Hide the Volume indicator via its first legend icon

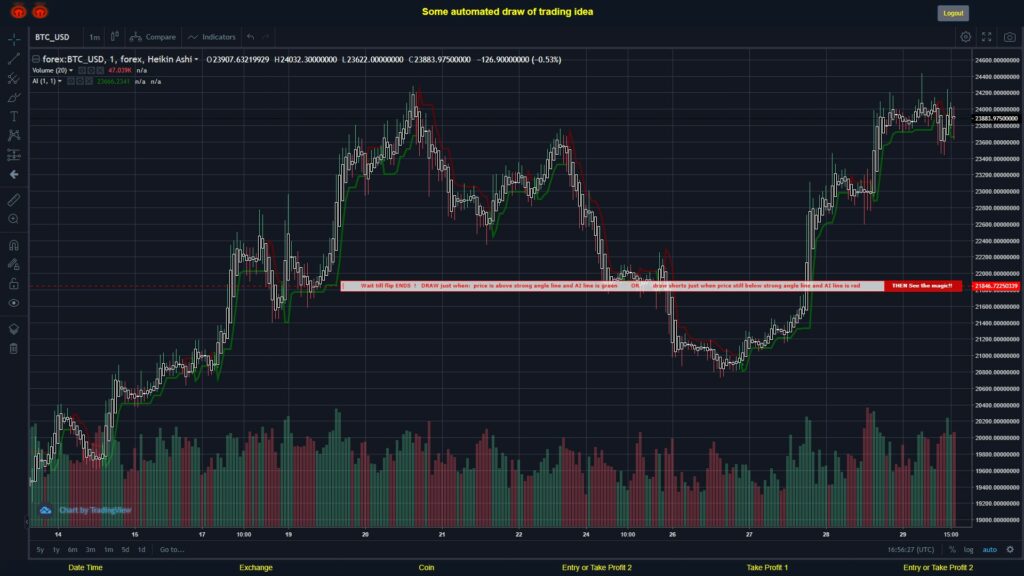tap(82, 71)
